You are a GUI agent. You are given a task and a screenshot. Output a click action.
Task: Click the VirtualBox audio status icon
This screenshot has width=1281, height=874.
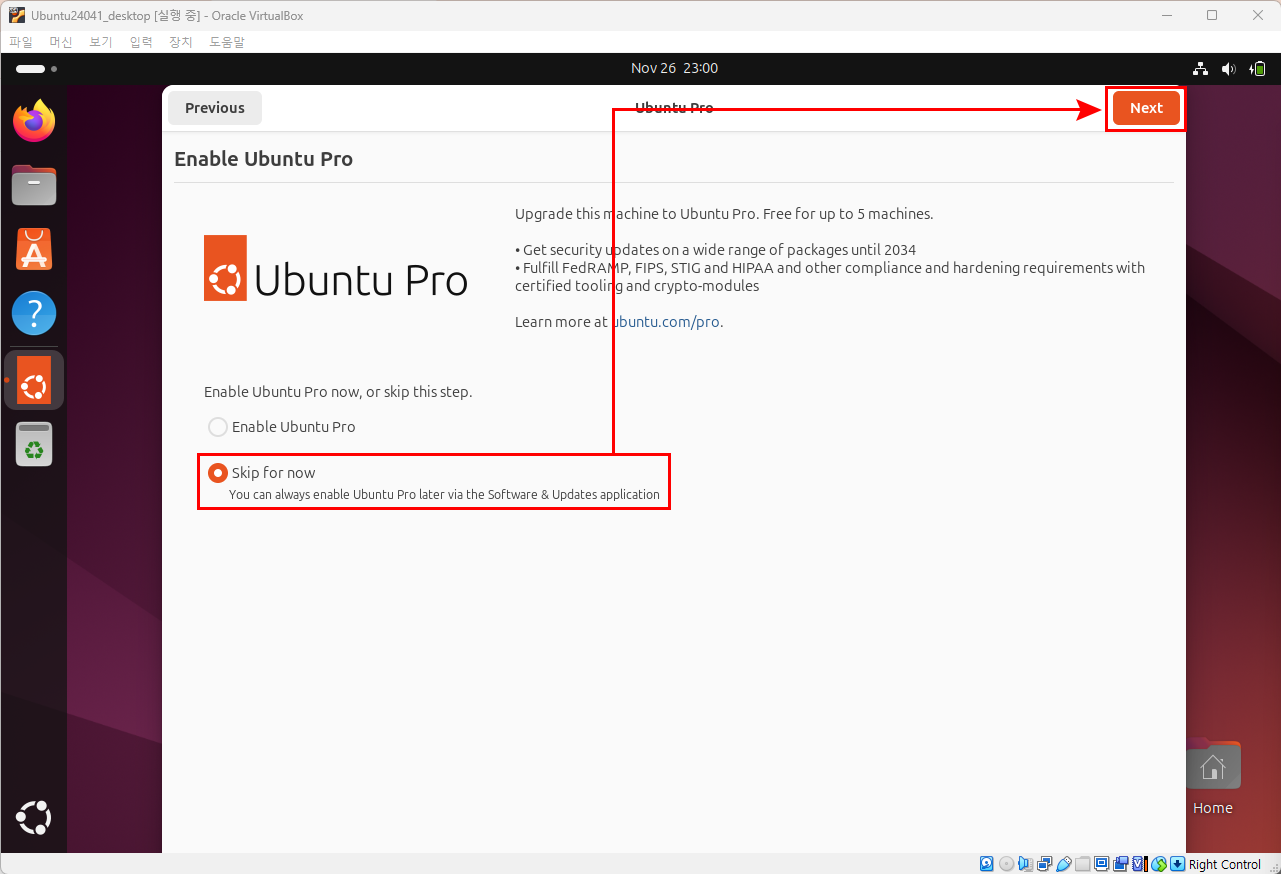[x=1026, y=864]
